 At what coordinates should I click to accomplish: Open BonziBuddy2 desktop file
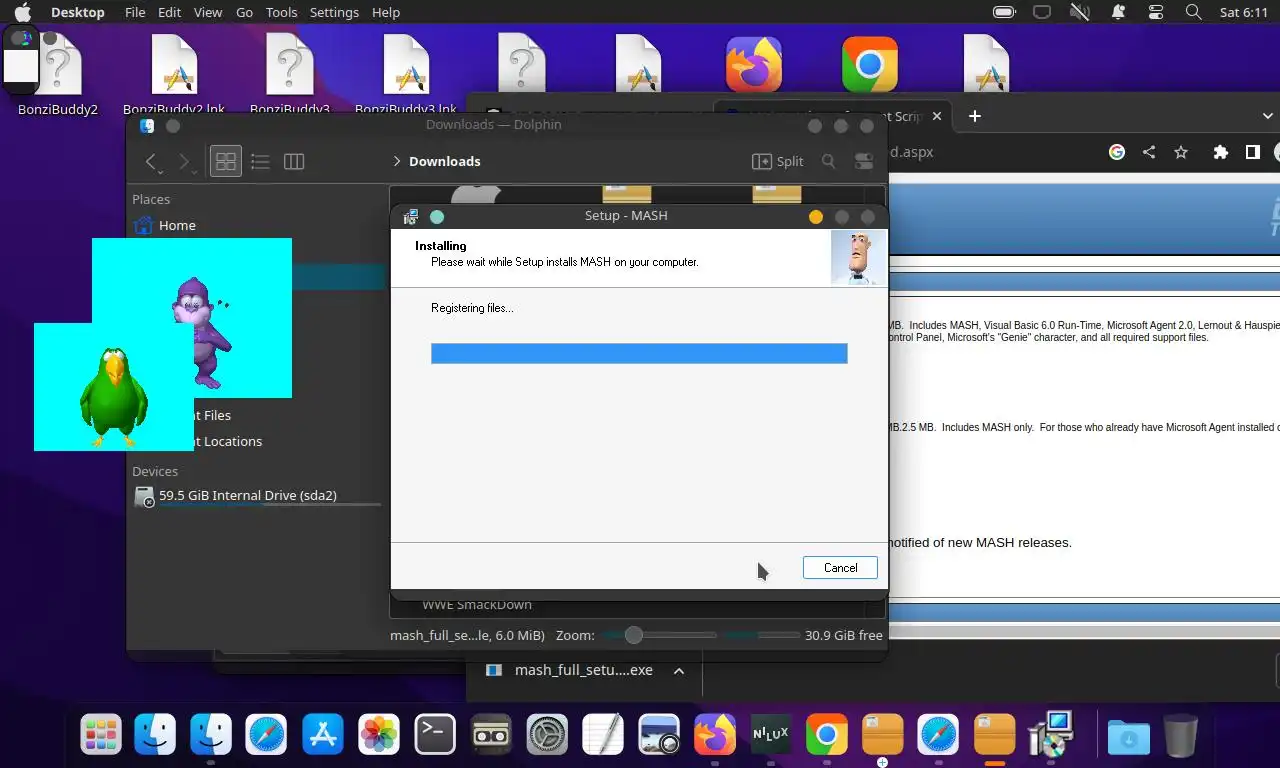pyautogui.click(x=58, y=75)
